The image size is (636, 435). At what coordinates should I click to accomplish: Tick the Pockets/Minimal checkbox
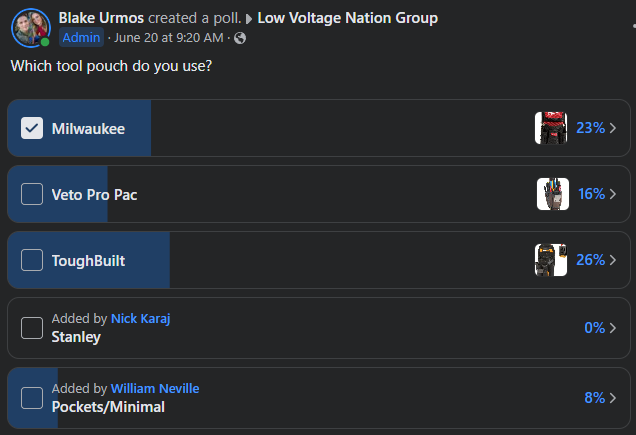[x=32, y=397]
